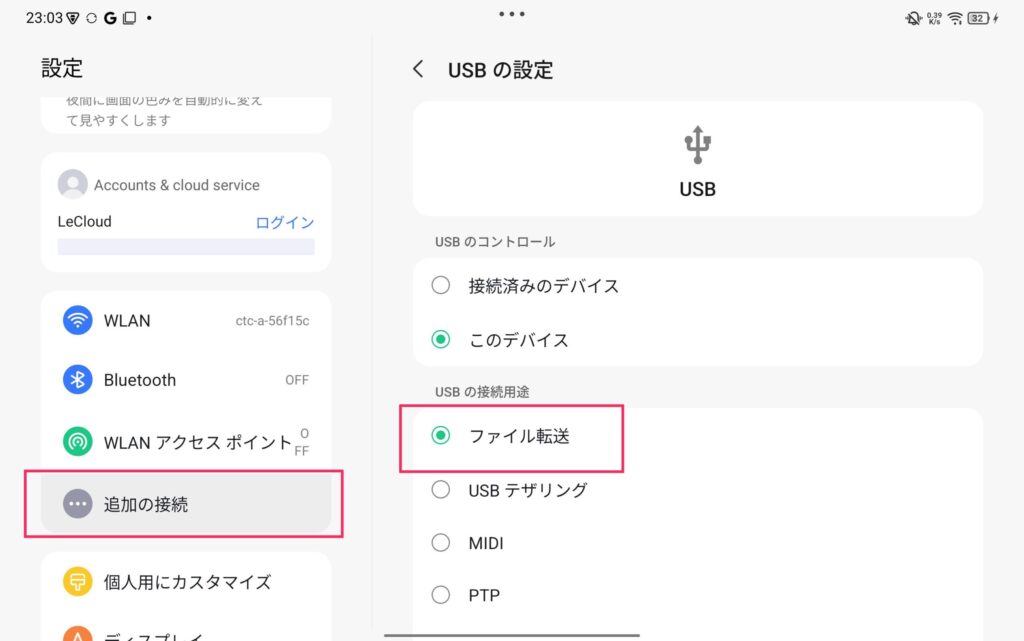
Task: Select the 接続済みのデバイス radio button
Action: 441,286
